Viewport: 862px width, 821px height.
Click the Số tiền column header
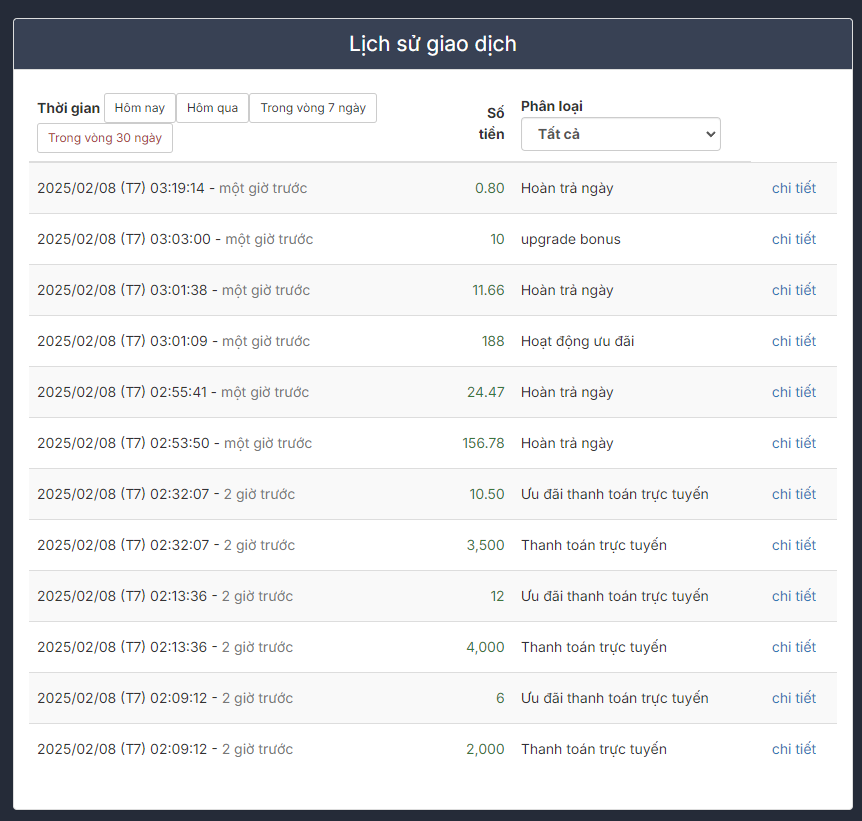click(494, 123)
